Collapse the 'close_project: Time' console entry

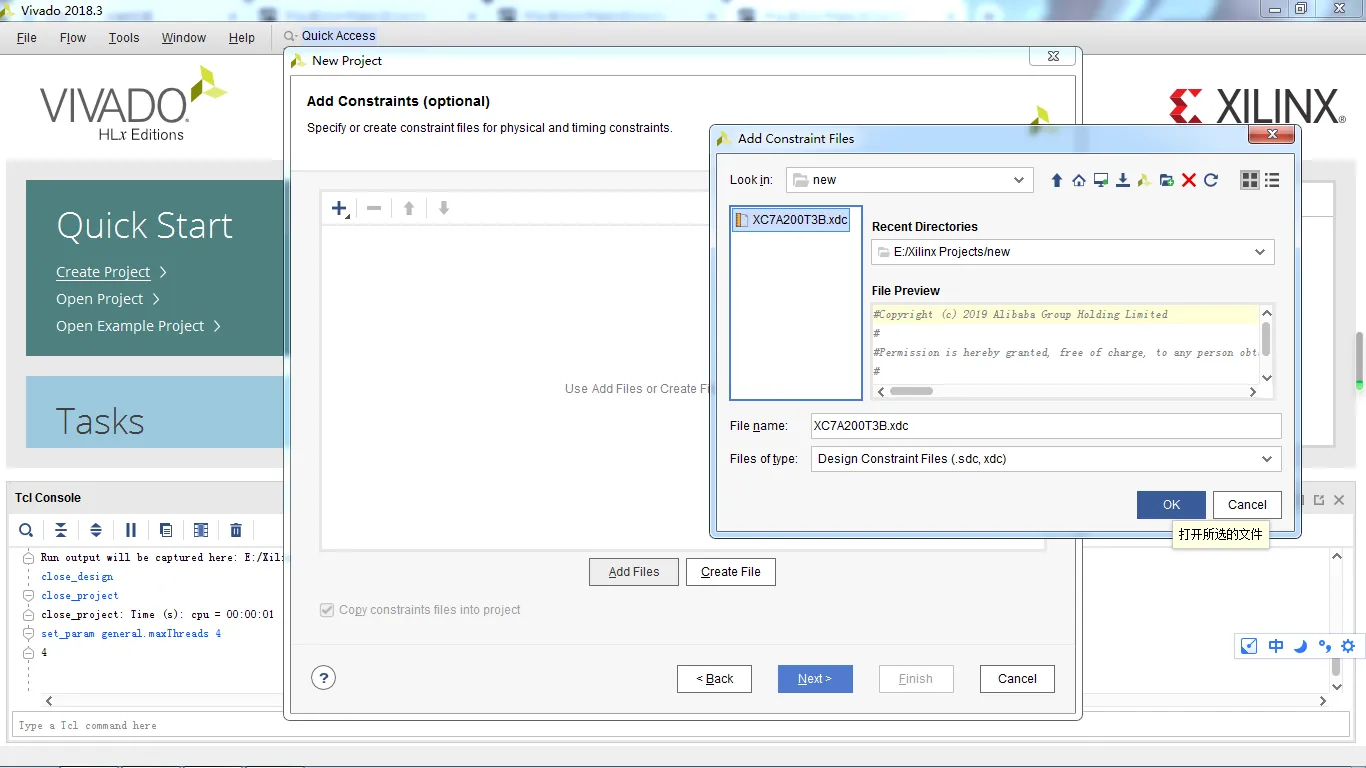28,615
